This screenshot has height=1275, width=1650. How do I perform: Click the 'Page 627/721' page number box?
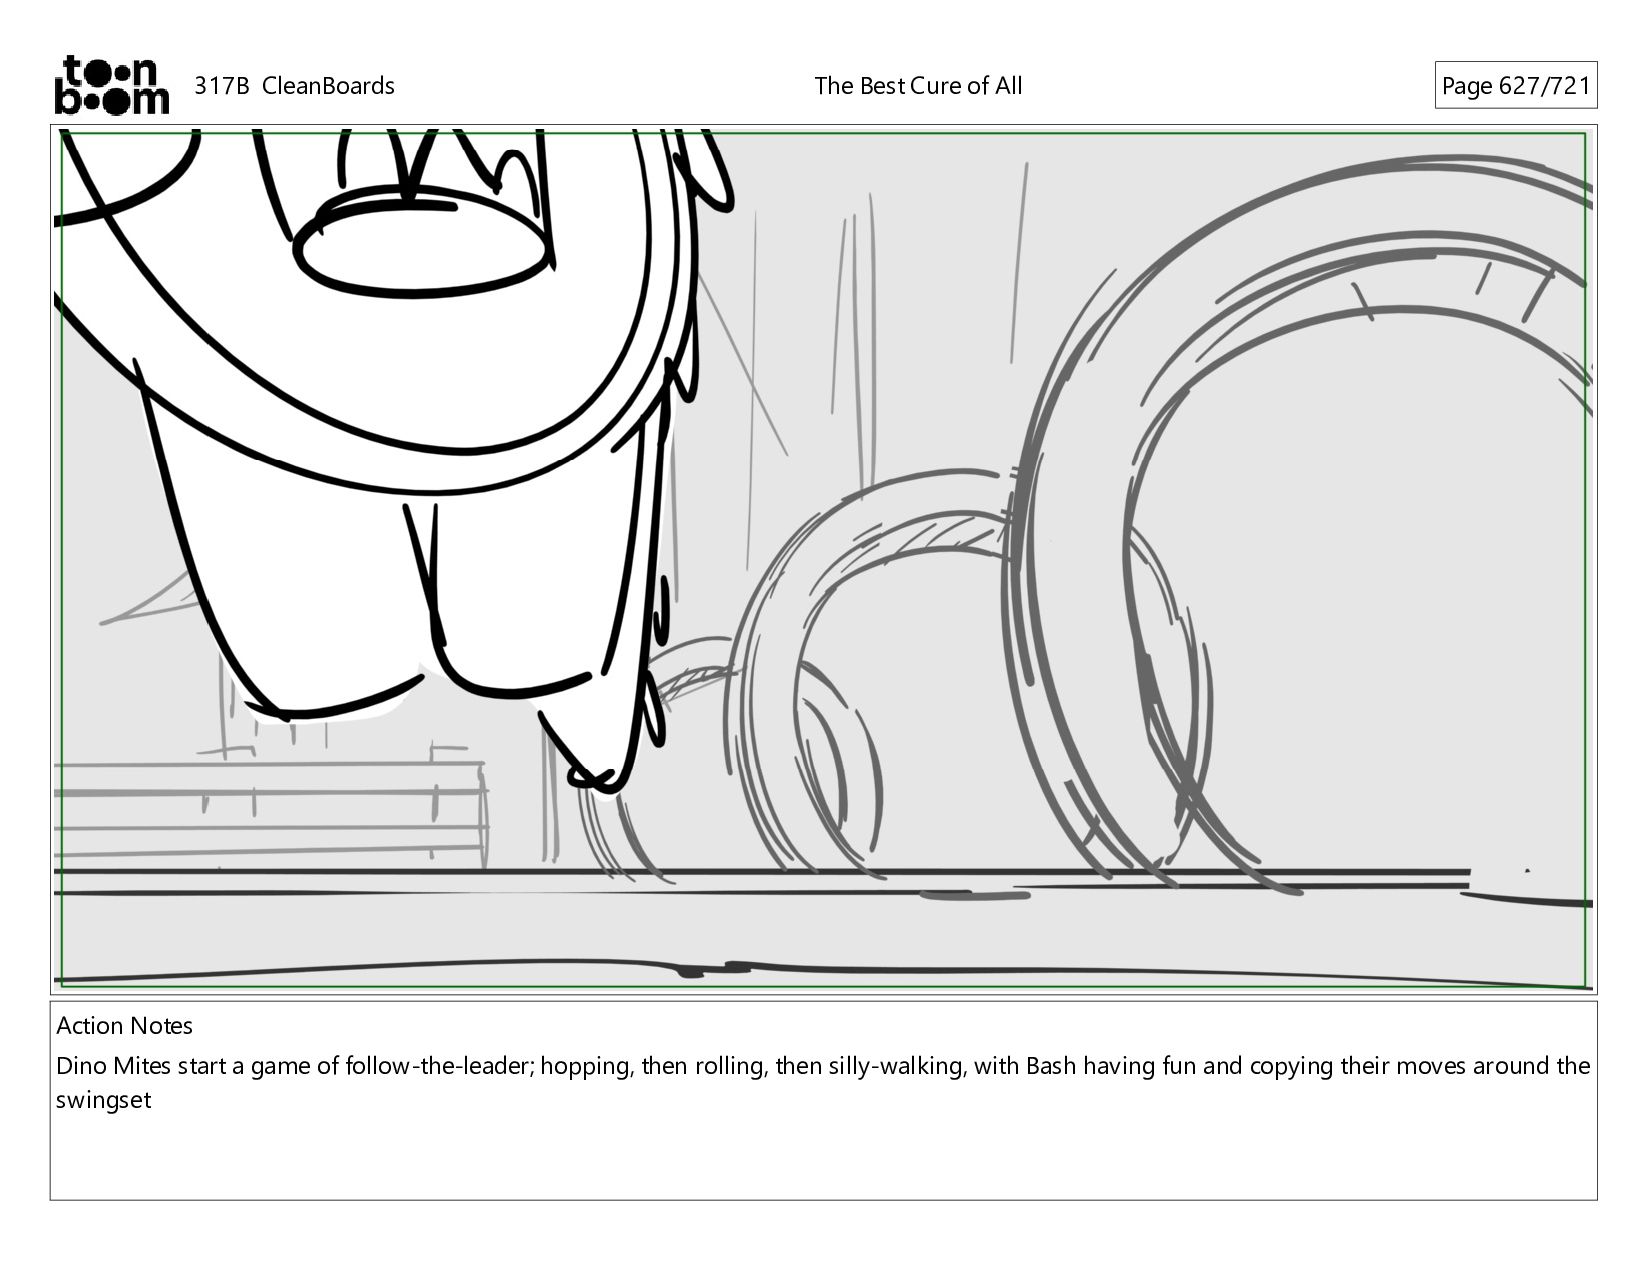[x=1516, y=86]
